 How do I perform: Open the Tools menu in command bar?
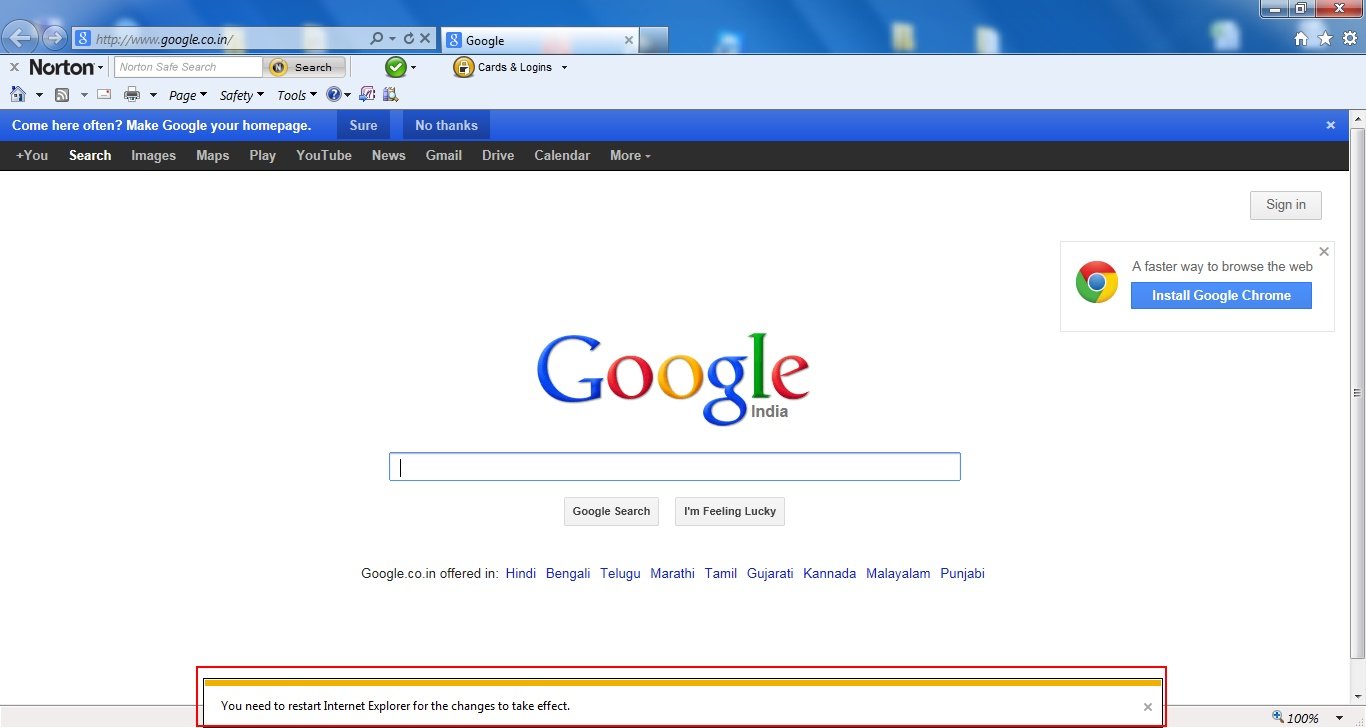pos(297,95)
